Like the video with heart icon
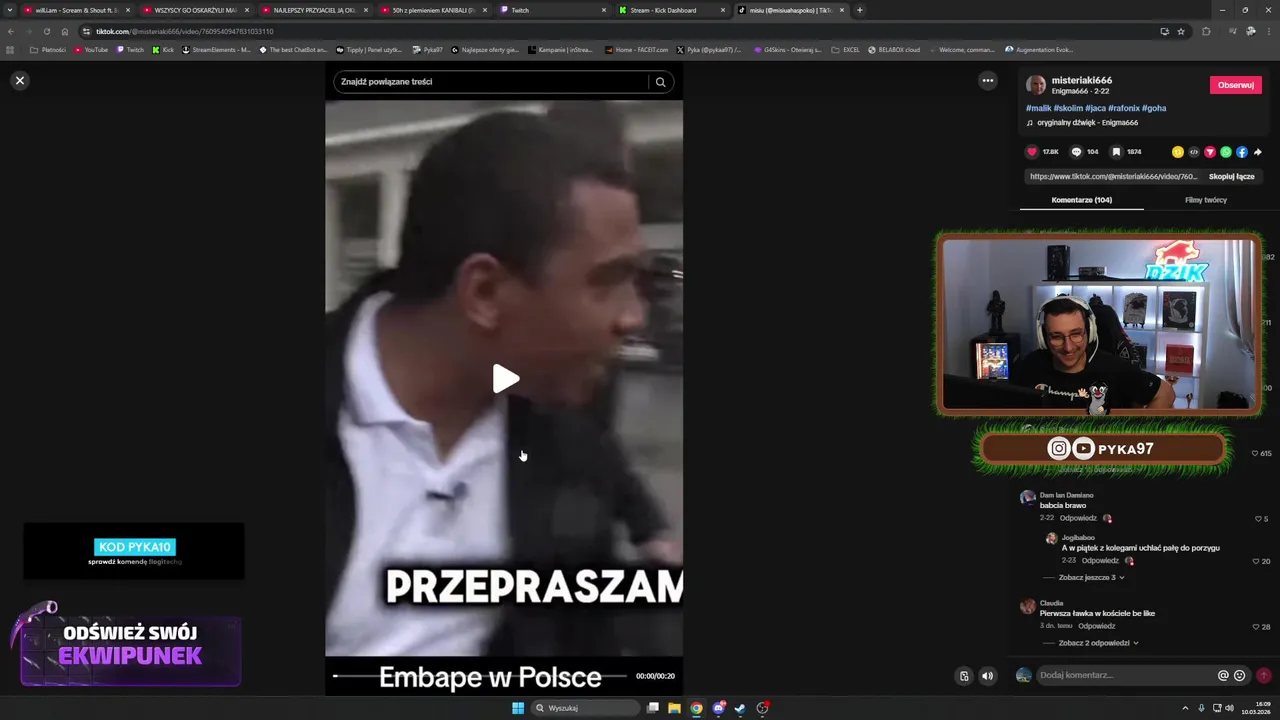This screenshot has width=1280, height=720. pyautogui.click(x=1032, y=152)
